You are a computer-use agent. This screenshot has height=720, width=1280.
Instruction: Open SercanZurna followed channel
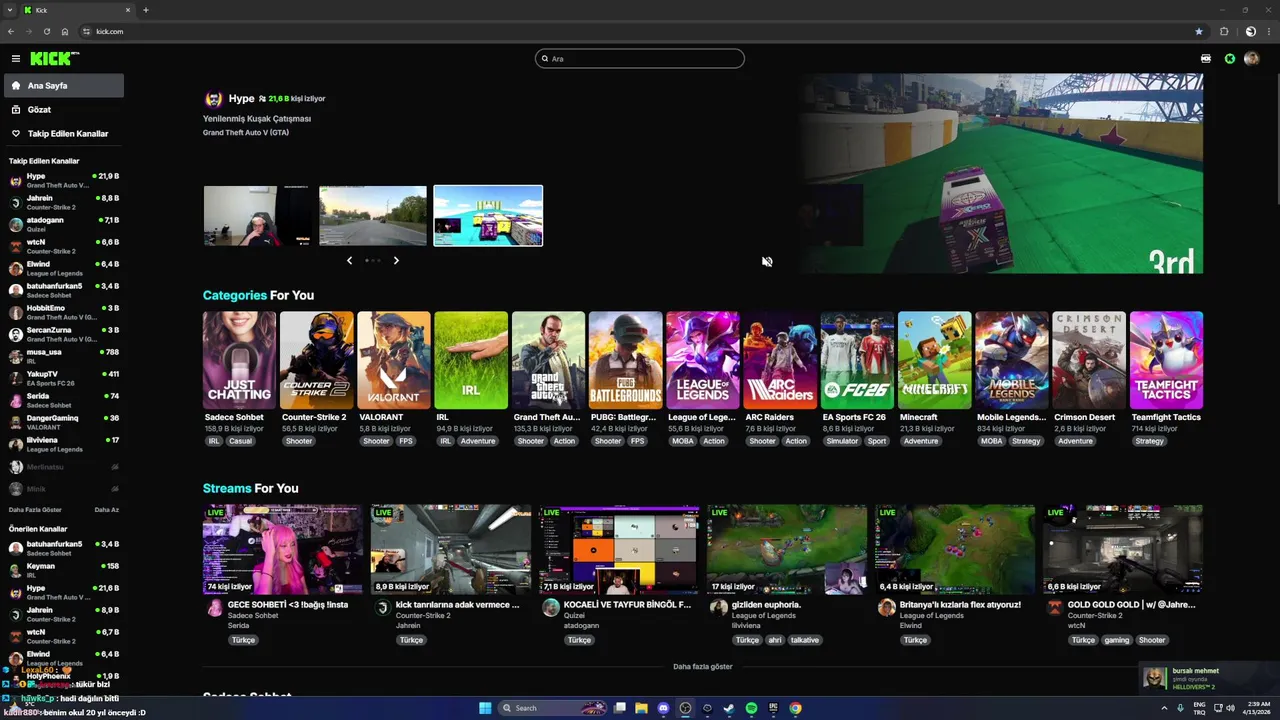pyautogui.click(x=64, y=334)
